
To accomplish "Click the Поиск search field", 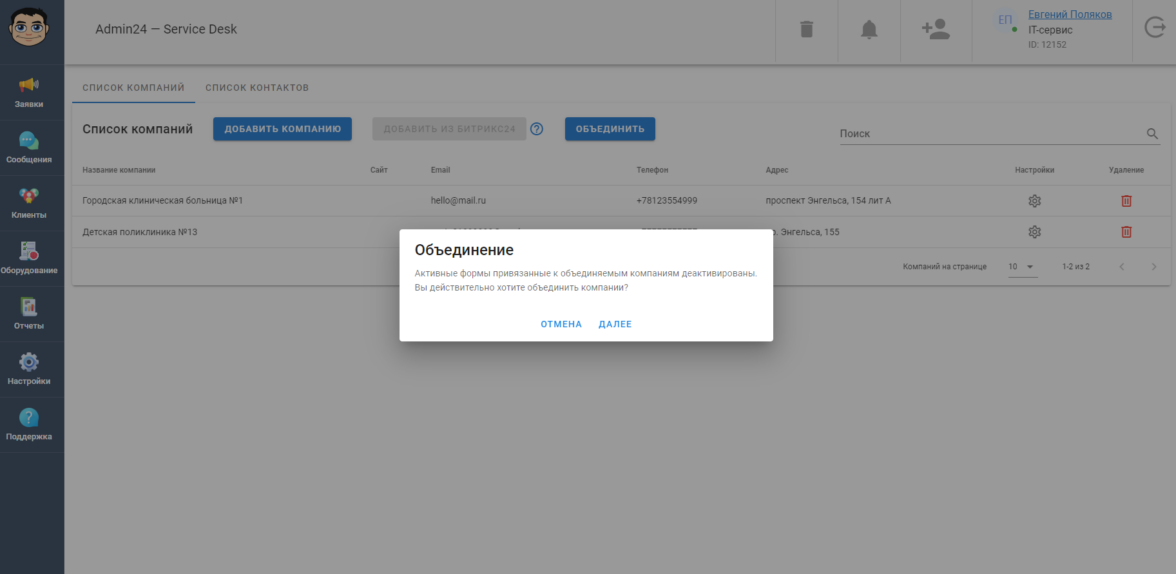I will 990,133.
